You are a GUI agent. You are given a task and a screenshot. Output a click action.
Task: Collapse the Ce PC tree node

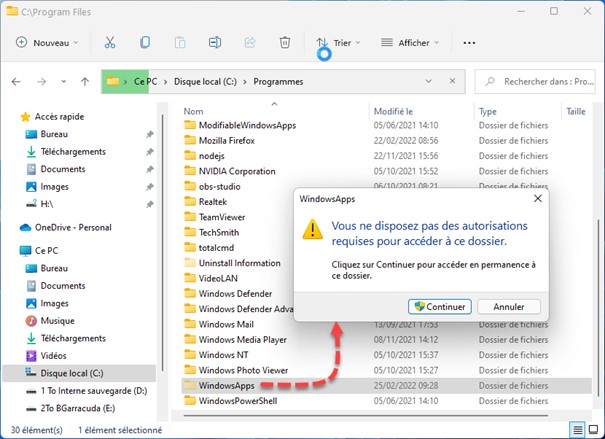[10, 248]
